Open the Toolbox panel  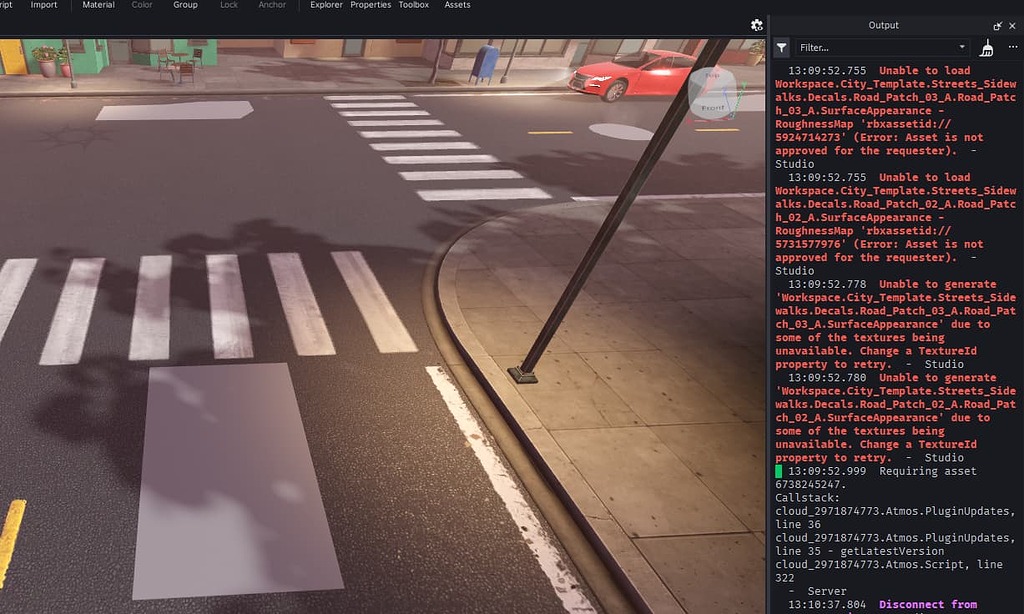point(413,5)
